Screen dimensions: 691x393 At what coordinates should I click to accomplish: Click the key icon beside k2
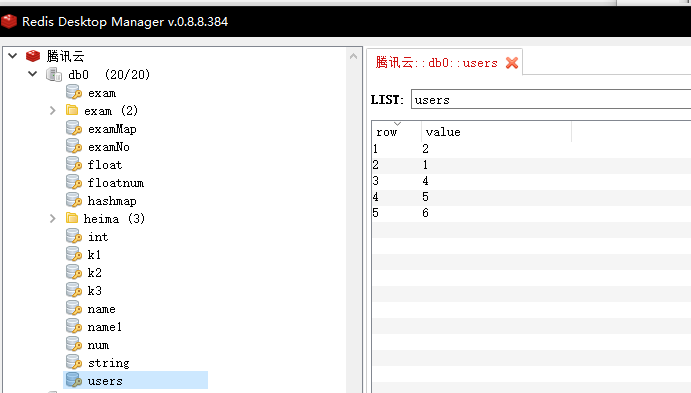click(74, 273)
